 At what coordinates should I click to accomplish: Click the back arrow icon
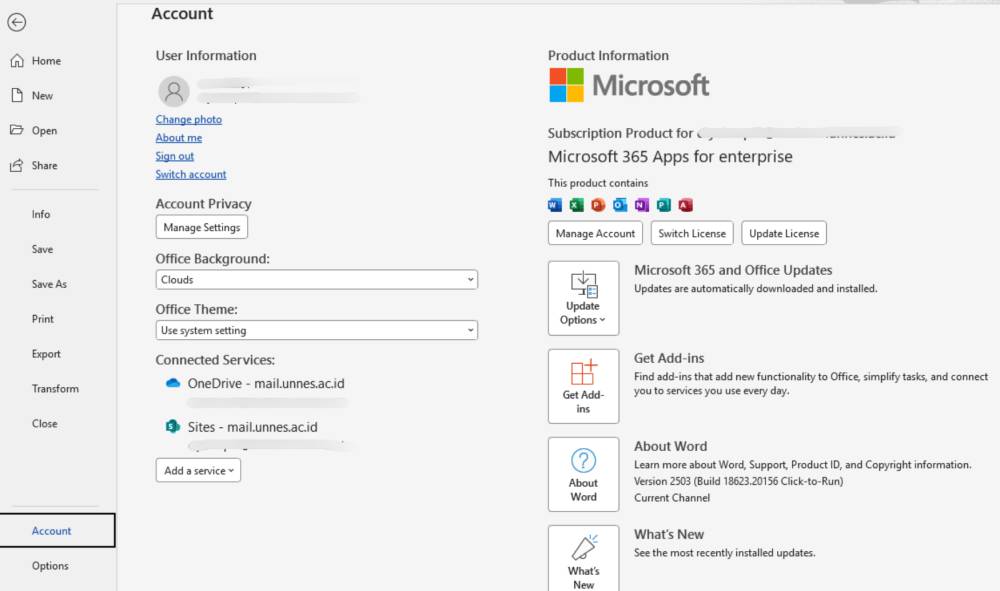pos(17,22)
